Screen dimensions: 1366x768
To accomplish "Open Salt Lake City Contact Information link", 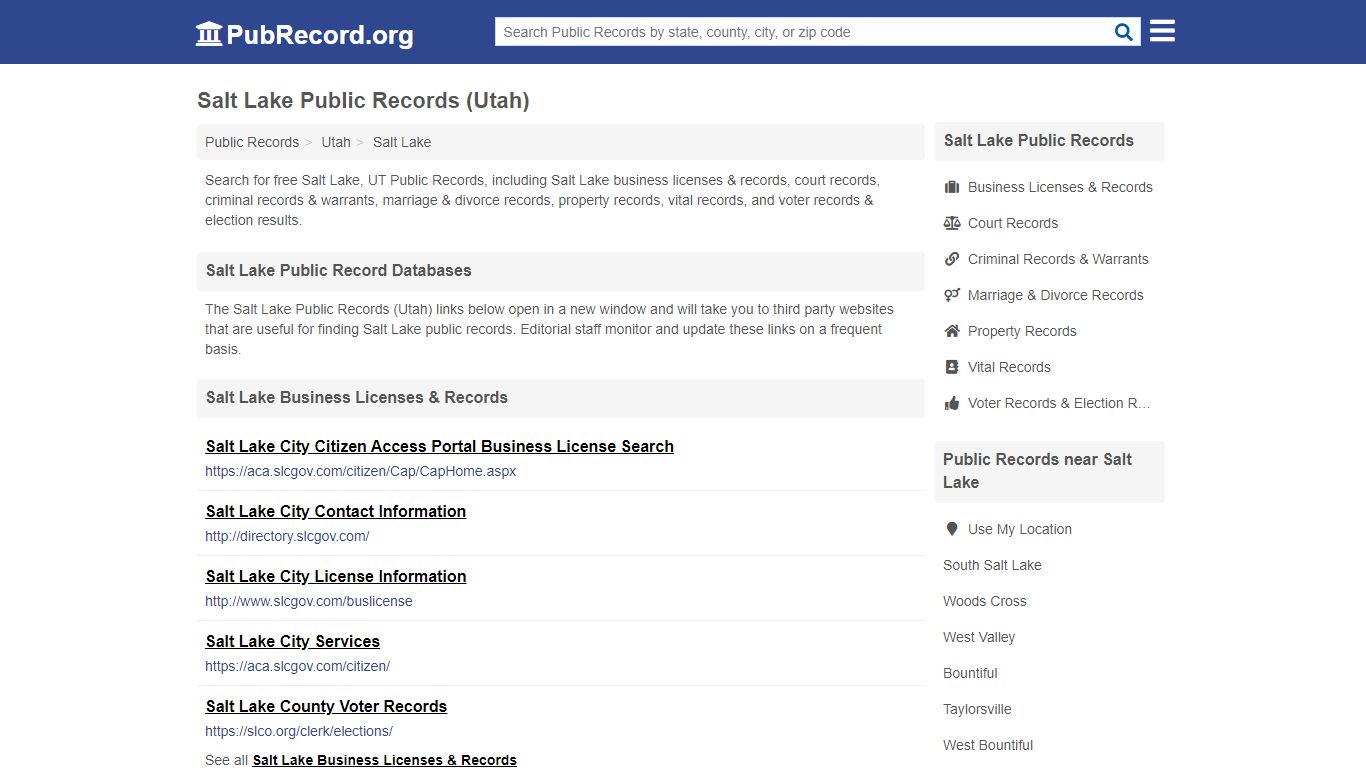I will [x=336, y=511].
